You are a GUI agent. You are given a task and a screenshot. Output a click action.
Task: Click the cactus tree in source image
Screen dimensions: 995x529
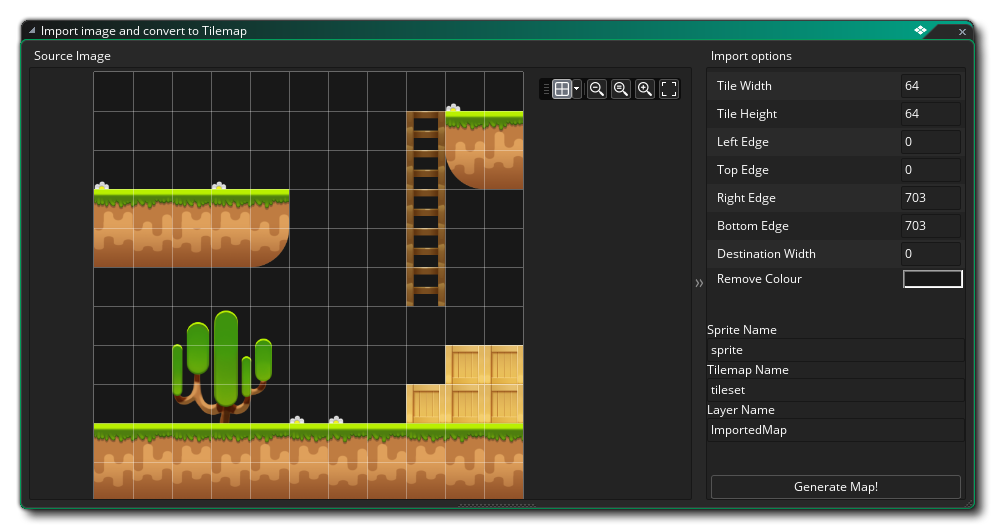[x=222, y=367]
